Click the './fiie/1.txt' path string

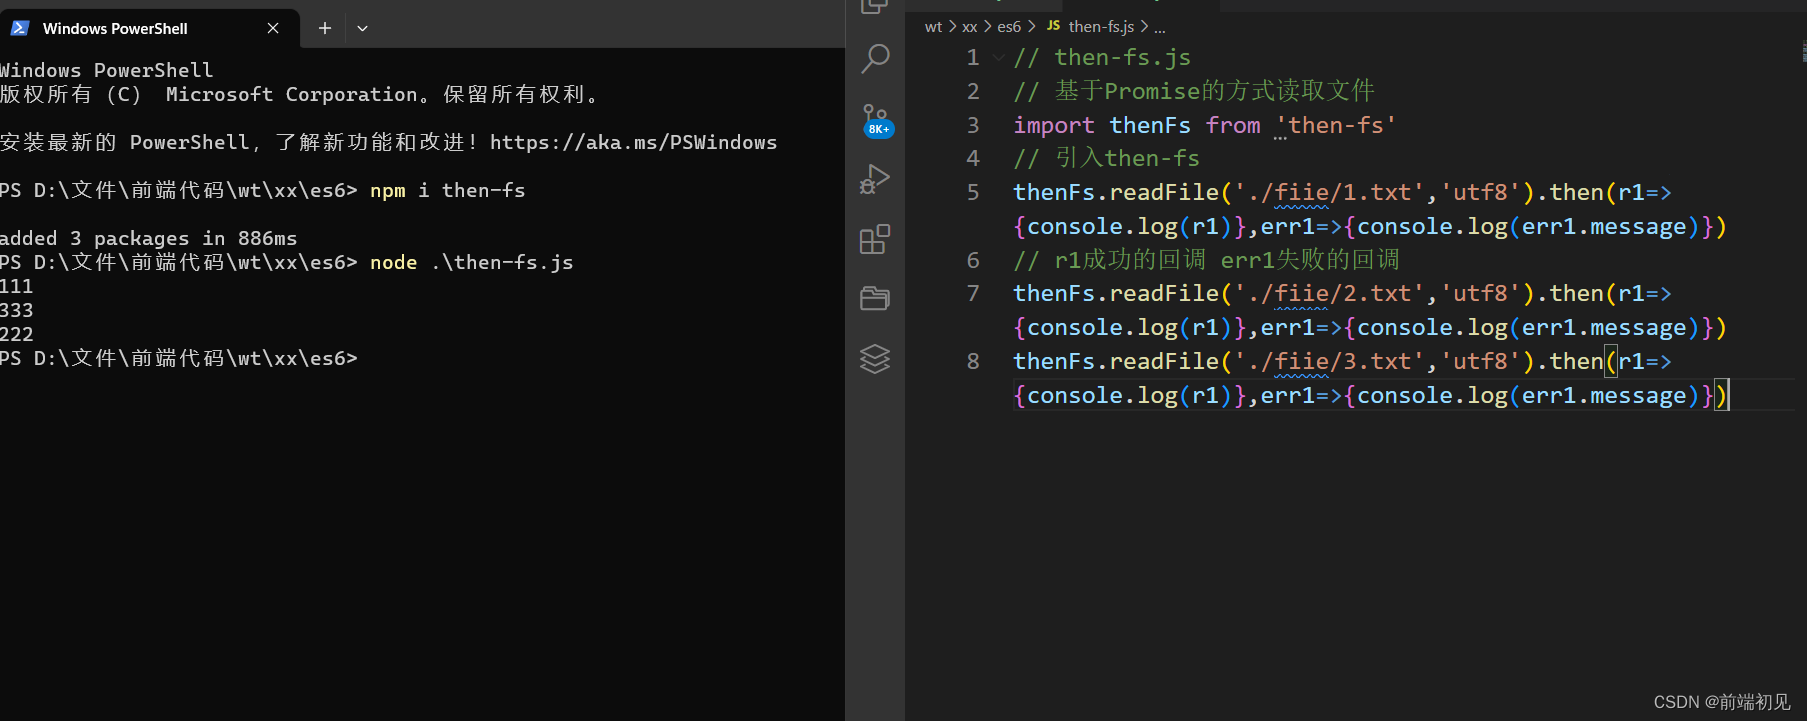(x=1329, y=192)
